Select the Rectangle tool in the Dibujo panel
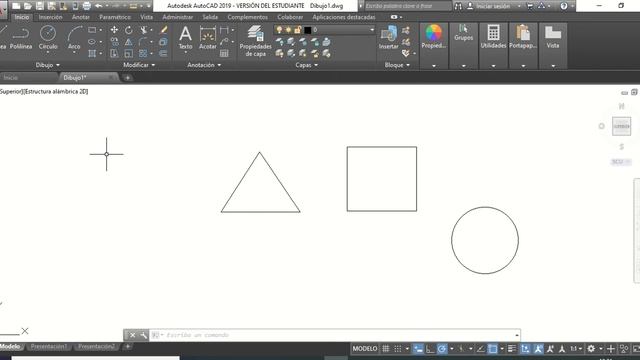Image resolution: width=640 pixels, height=360 pixels. 92,30
